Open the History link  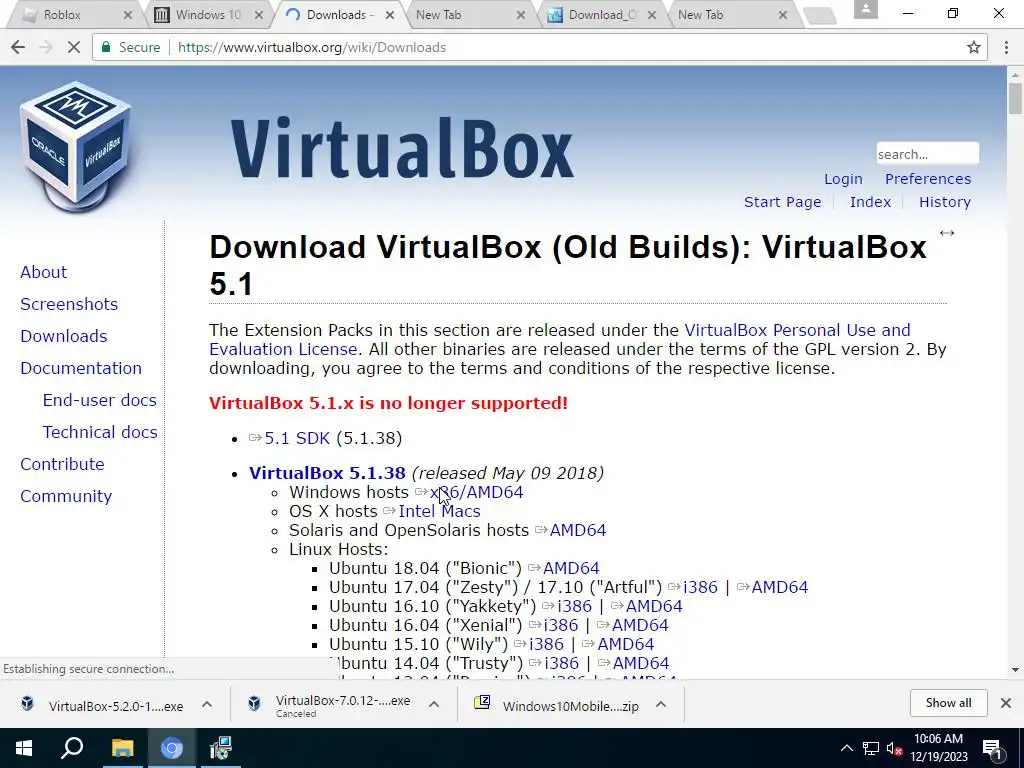(x=945, y=202)
